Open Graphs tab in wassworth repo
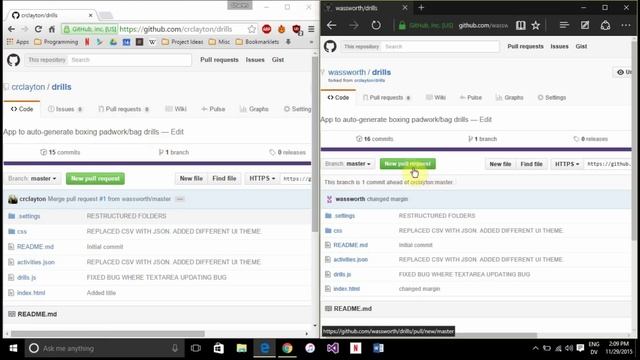Viewport: 640px width, 360px height. [x=509, y=98]
